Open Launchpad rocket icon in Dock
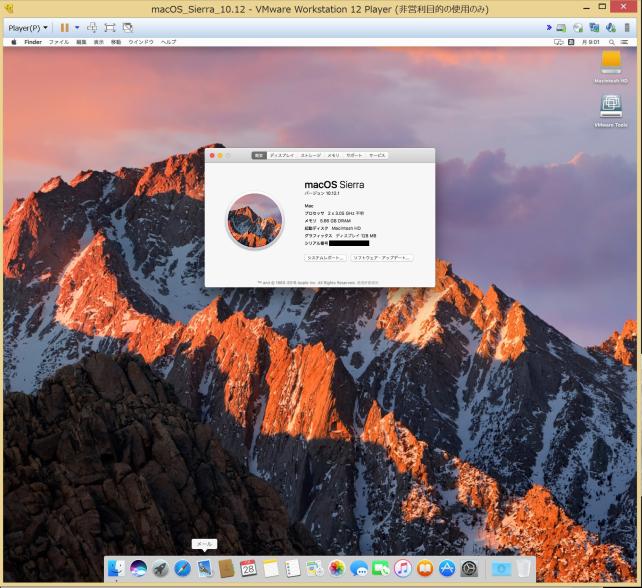Viewport: 642px width, 588px height. (160, 568)
